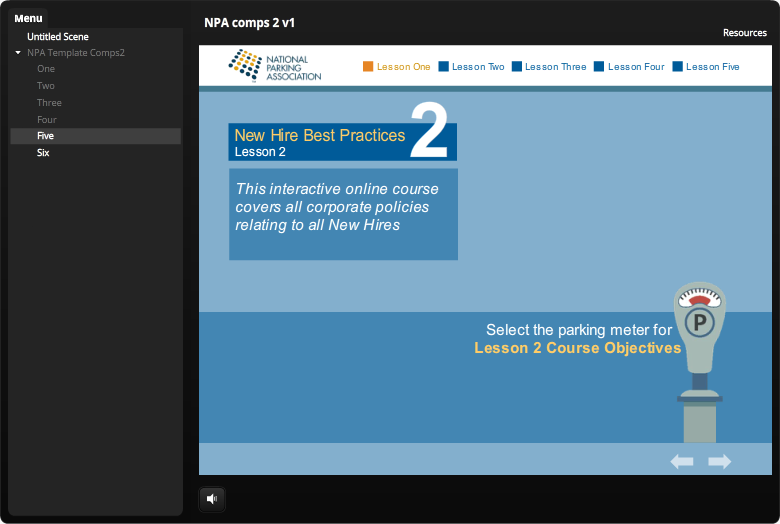Click the blue square beside Lesson Two

443,67
